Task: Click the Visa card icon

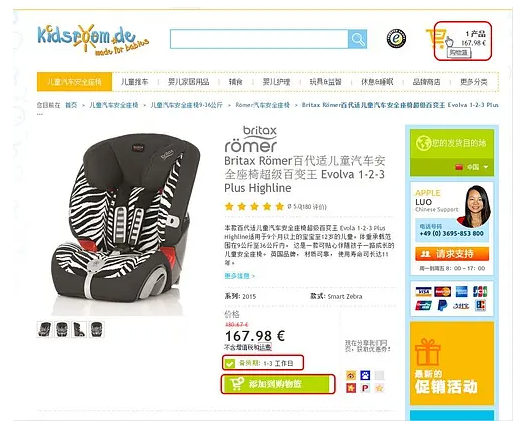Action: [423, 292]
